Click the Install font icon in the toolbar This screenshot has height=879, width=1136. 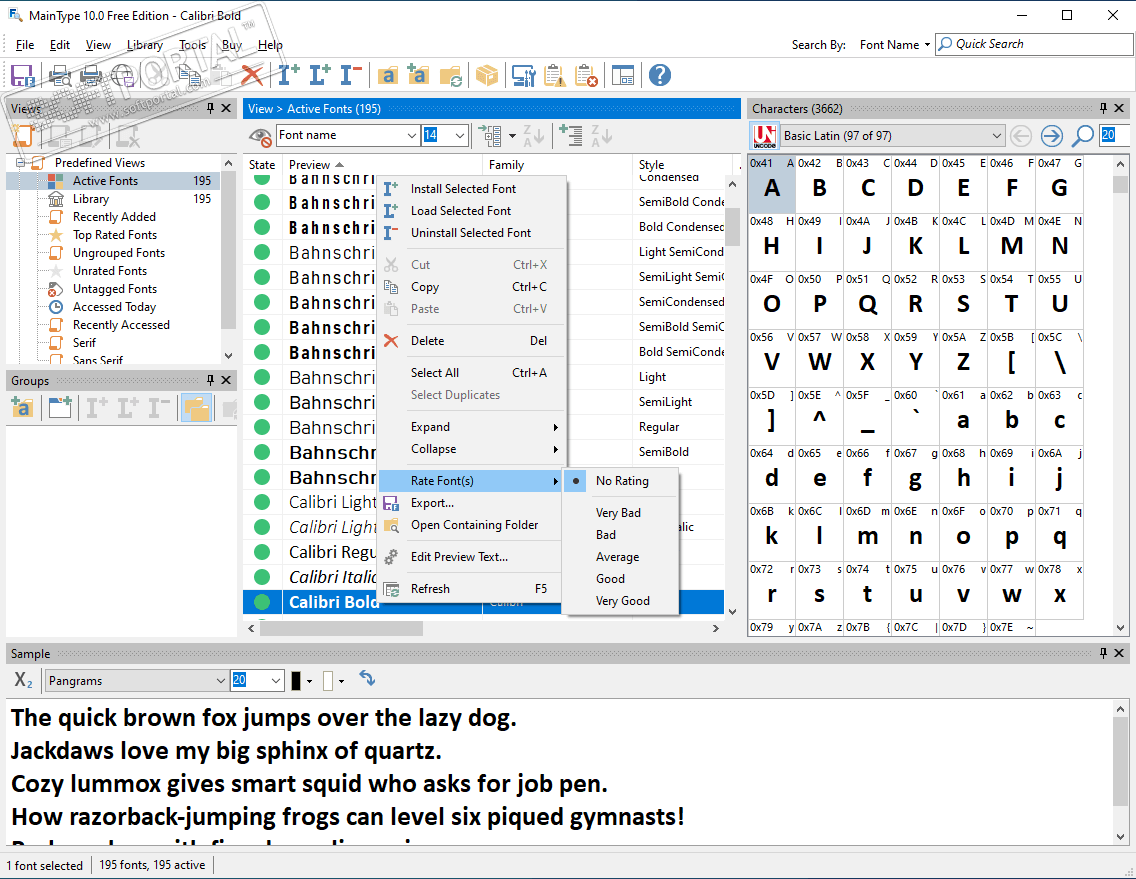[x=288, y=75]
